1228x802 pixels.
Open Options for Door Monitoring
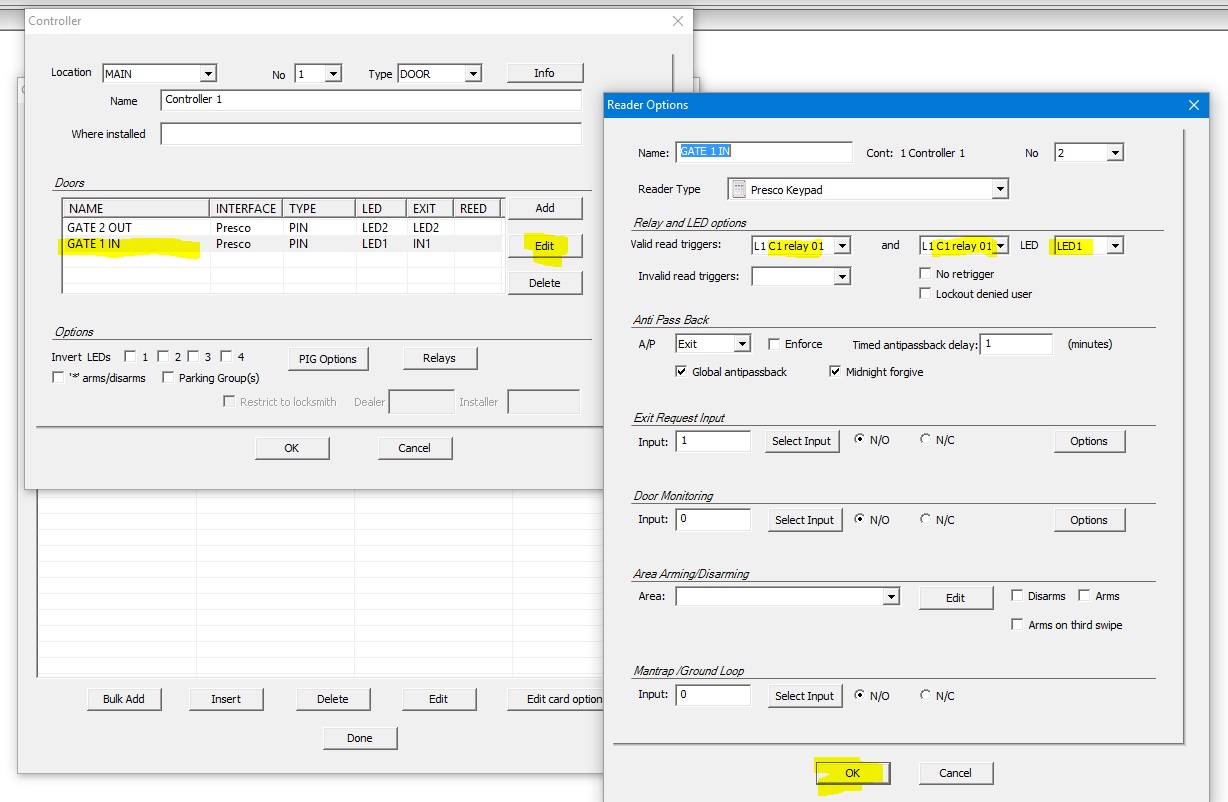(1089, 520)
